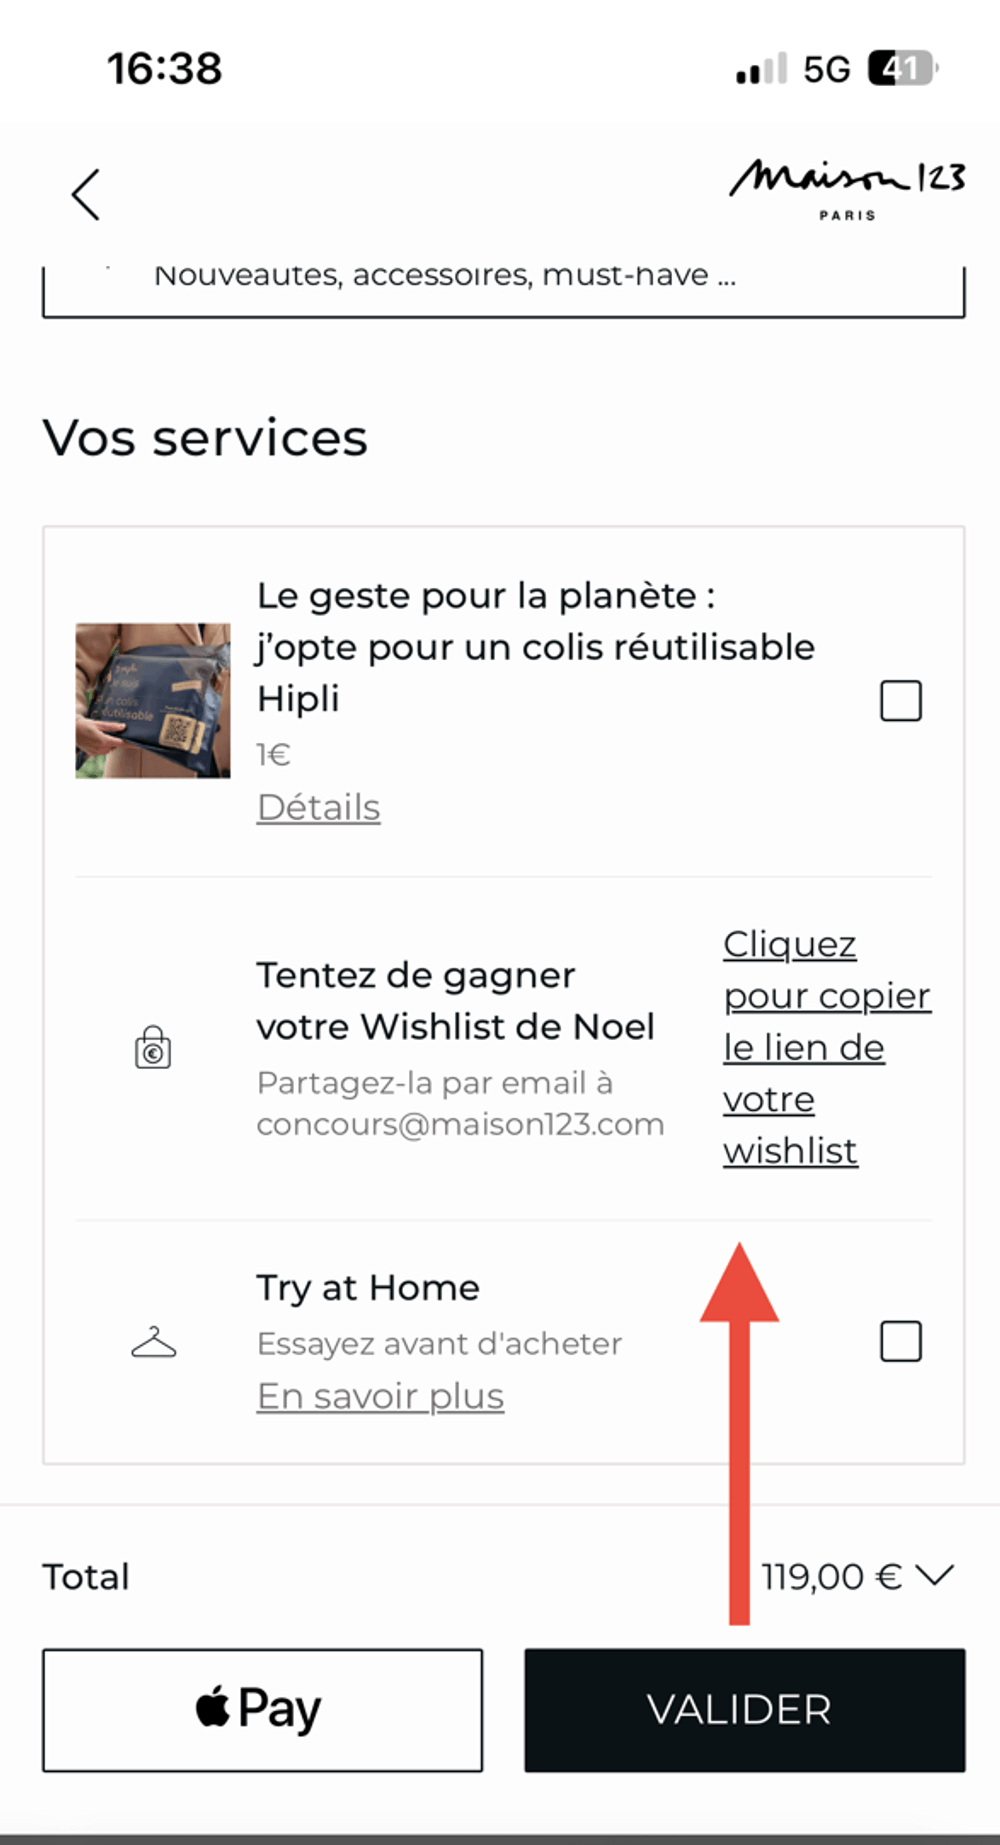Tap the 16:38 clock in status bar
1000x1845 pixels.
pos(165,69)
